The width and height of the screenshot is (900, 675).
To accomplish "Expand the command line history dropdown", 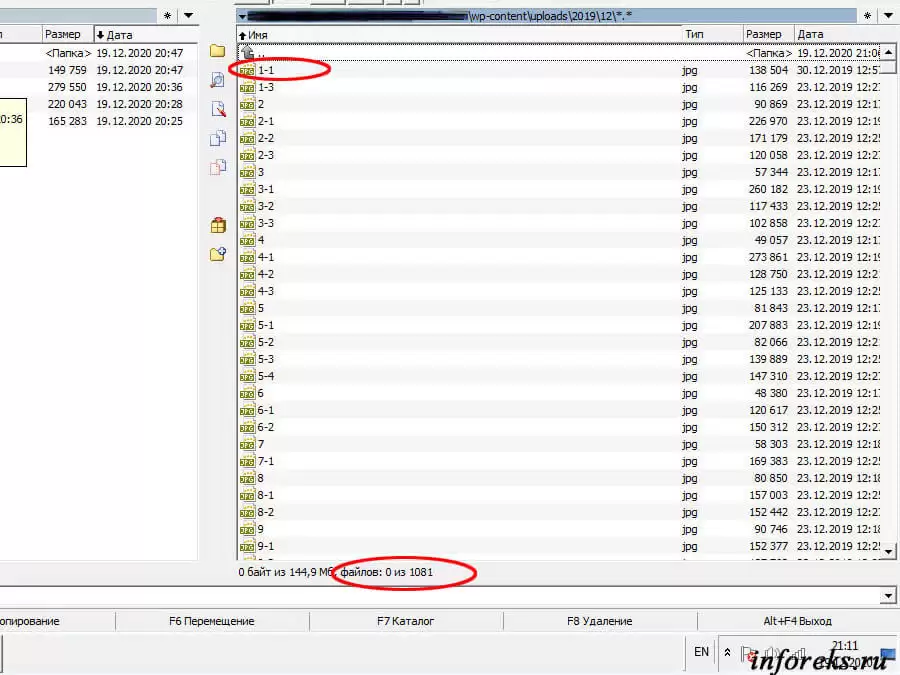I will click(888, 596).
